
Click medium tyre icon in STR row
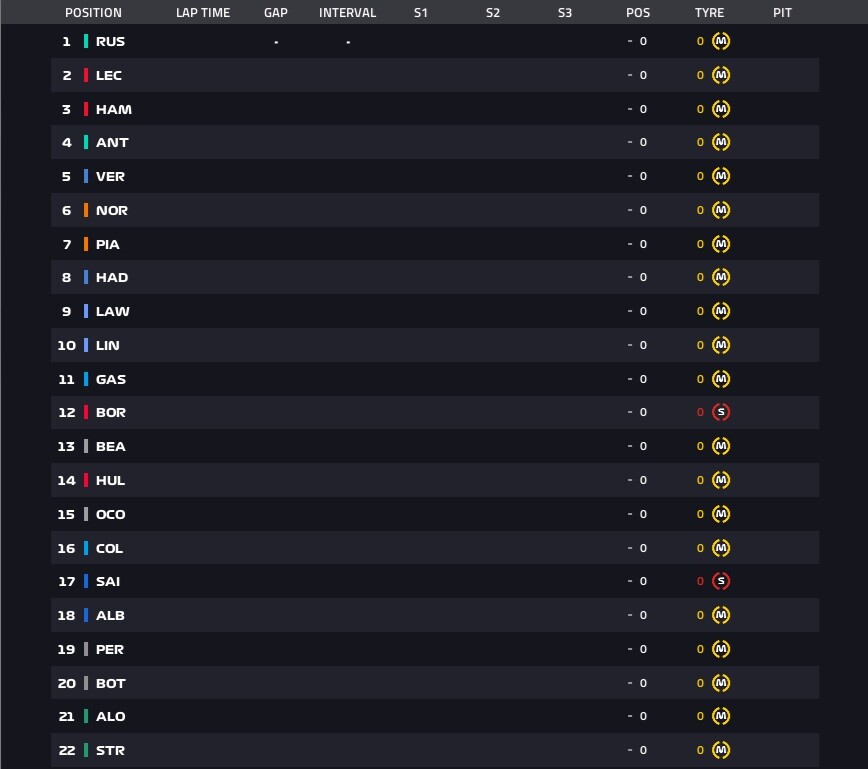(721, 750)
